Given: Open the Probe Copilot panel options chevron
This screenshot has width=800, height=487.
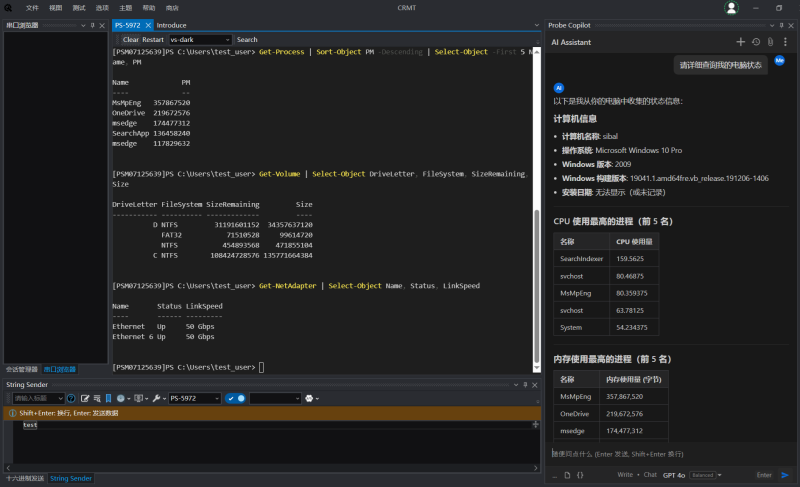Looking at the screenshot, I should click(772, 25).
